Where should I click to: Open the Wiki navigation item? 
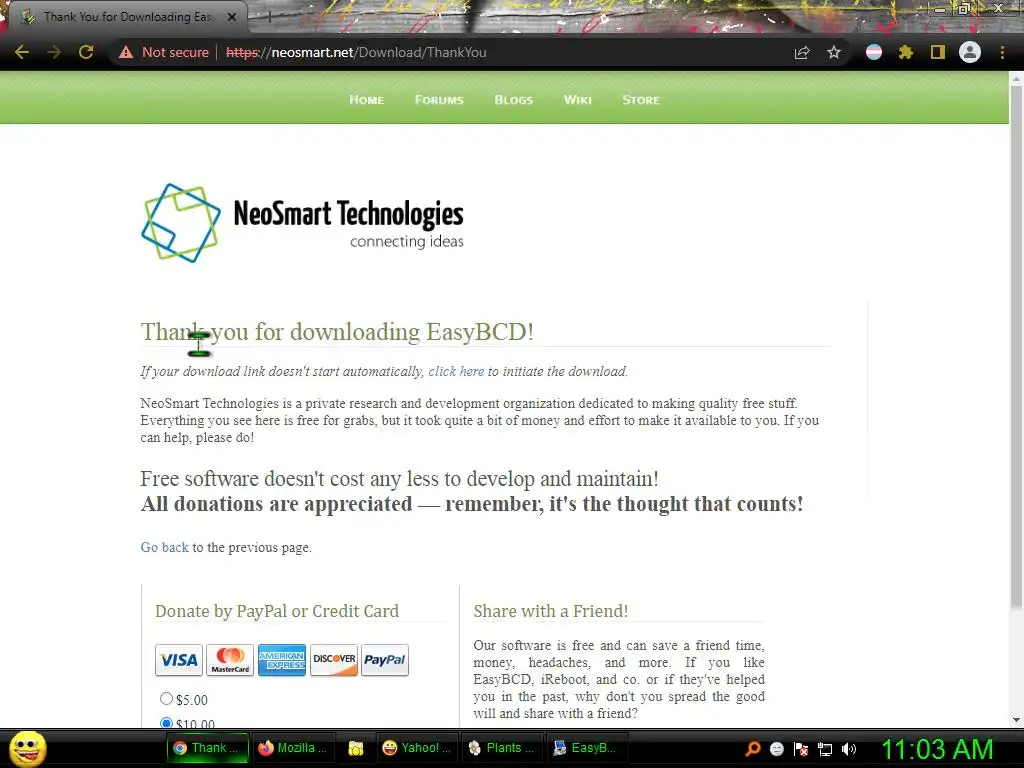(577, 100)
